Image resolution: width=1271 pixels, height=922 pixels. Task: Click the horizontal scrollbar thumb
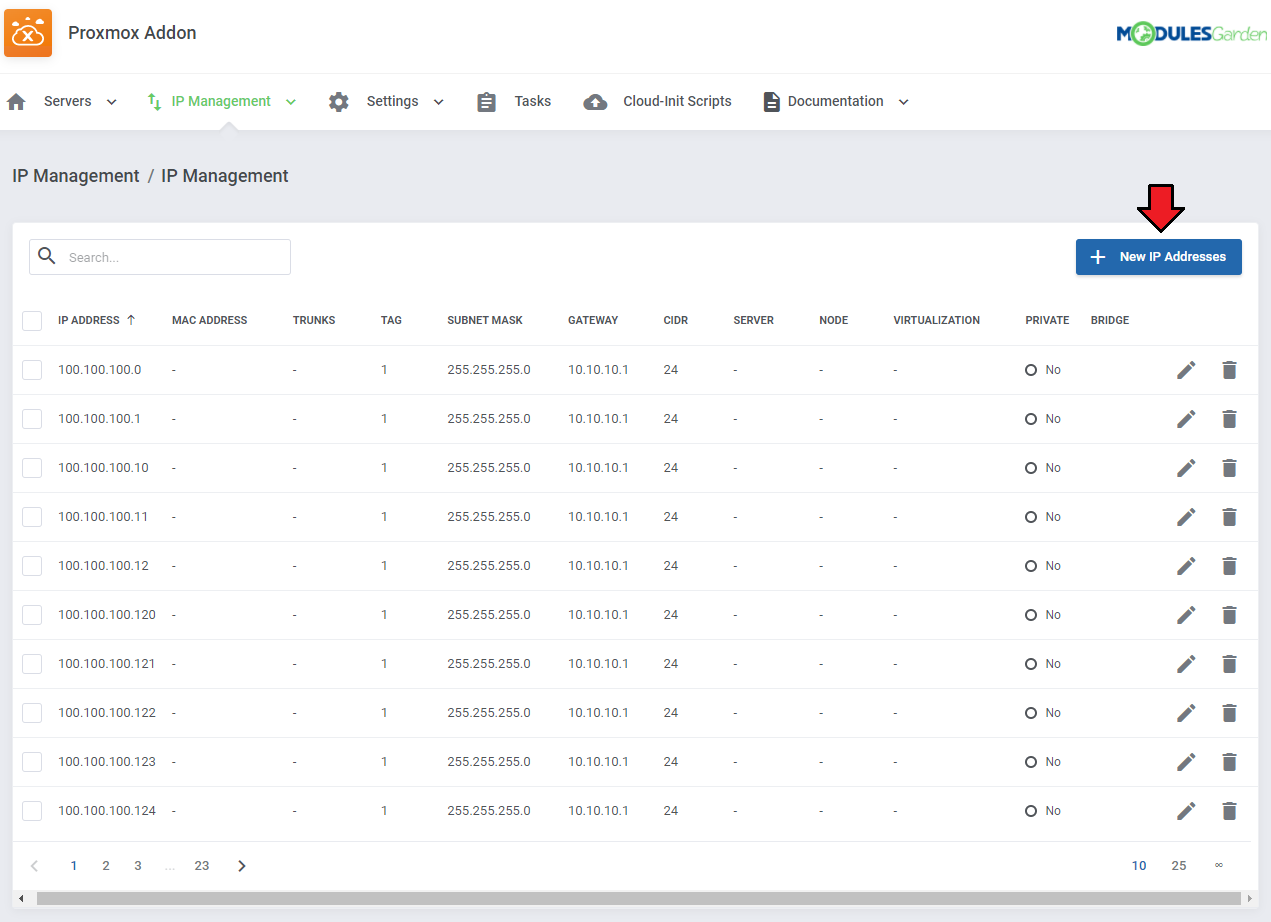[639, 899]
